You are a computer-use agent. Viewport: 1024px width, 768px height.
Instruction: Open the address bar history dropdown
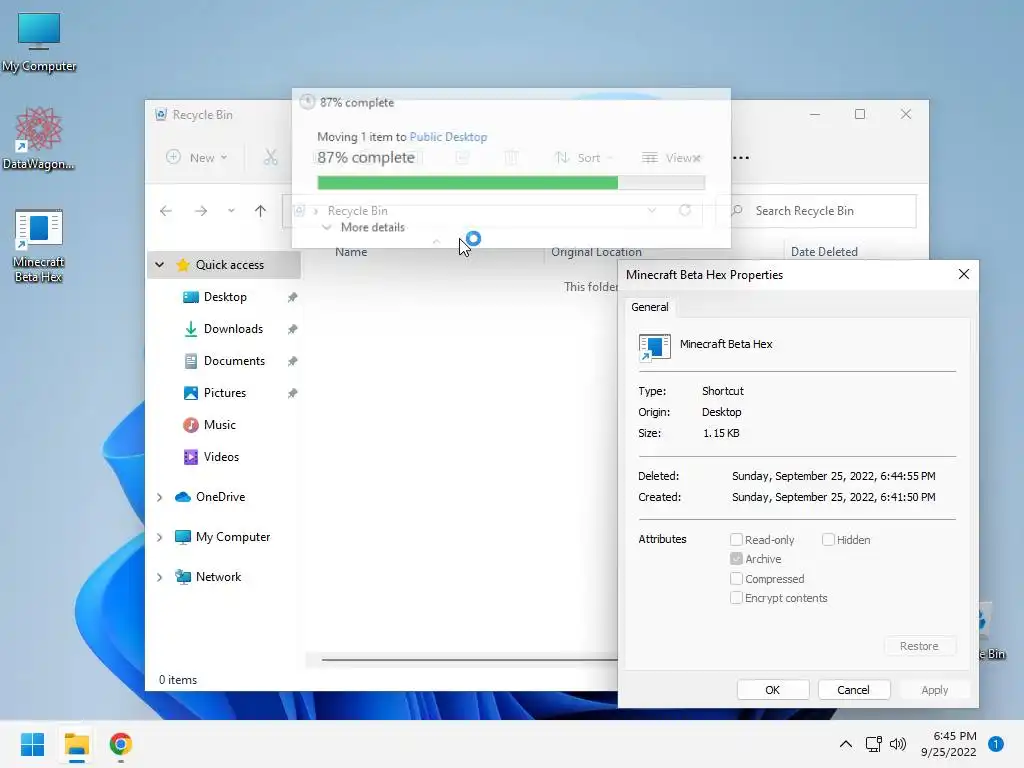click(652, 210)
